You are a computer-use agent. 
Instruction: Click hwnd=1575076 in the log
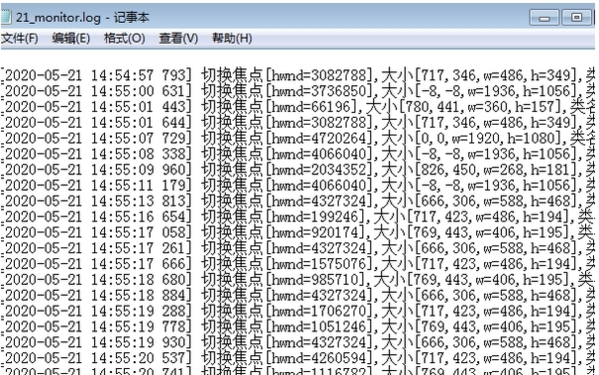point(320,264)
